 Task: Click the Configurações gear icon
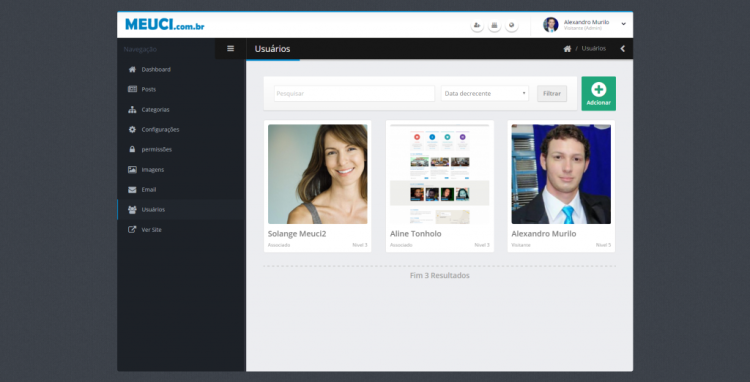tap(132, 129)
